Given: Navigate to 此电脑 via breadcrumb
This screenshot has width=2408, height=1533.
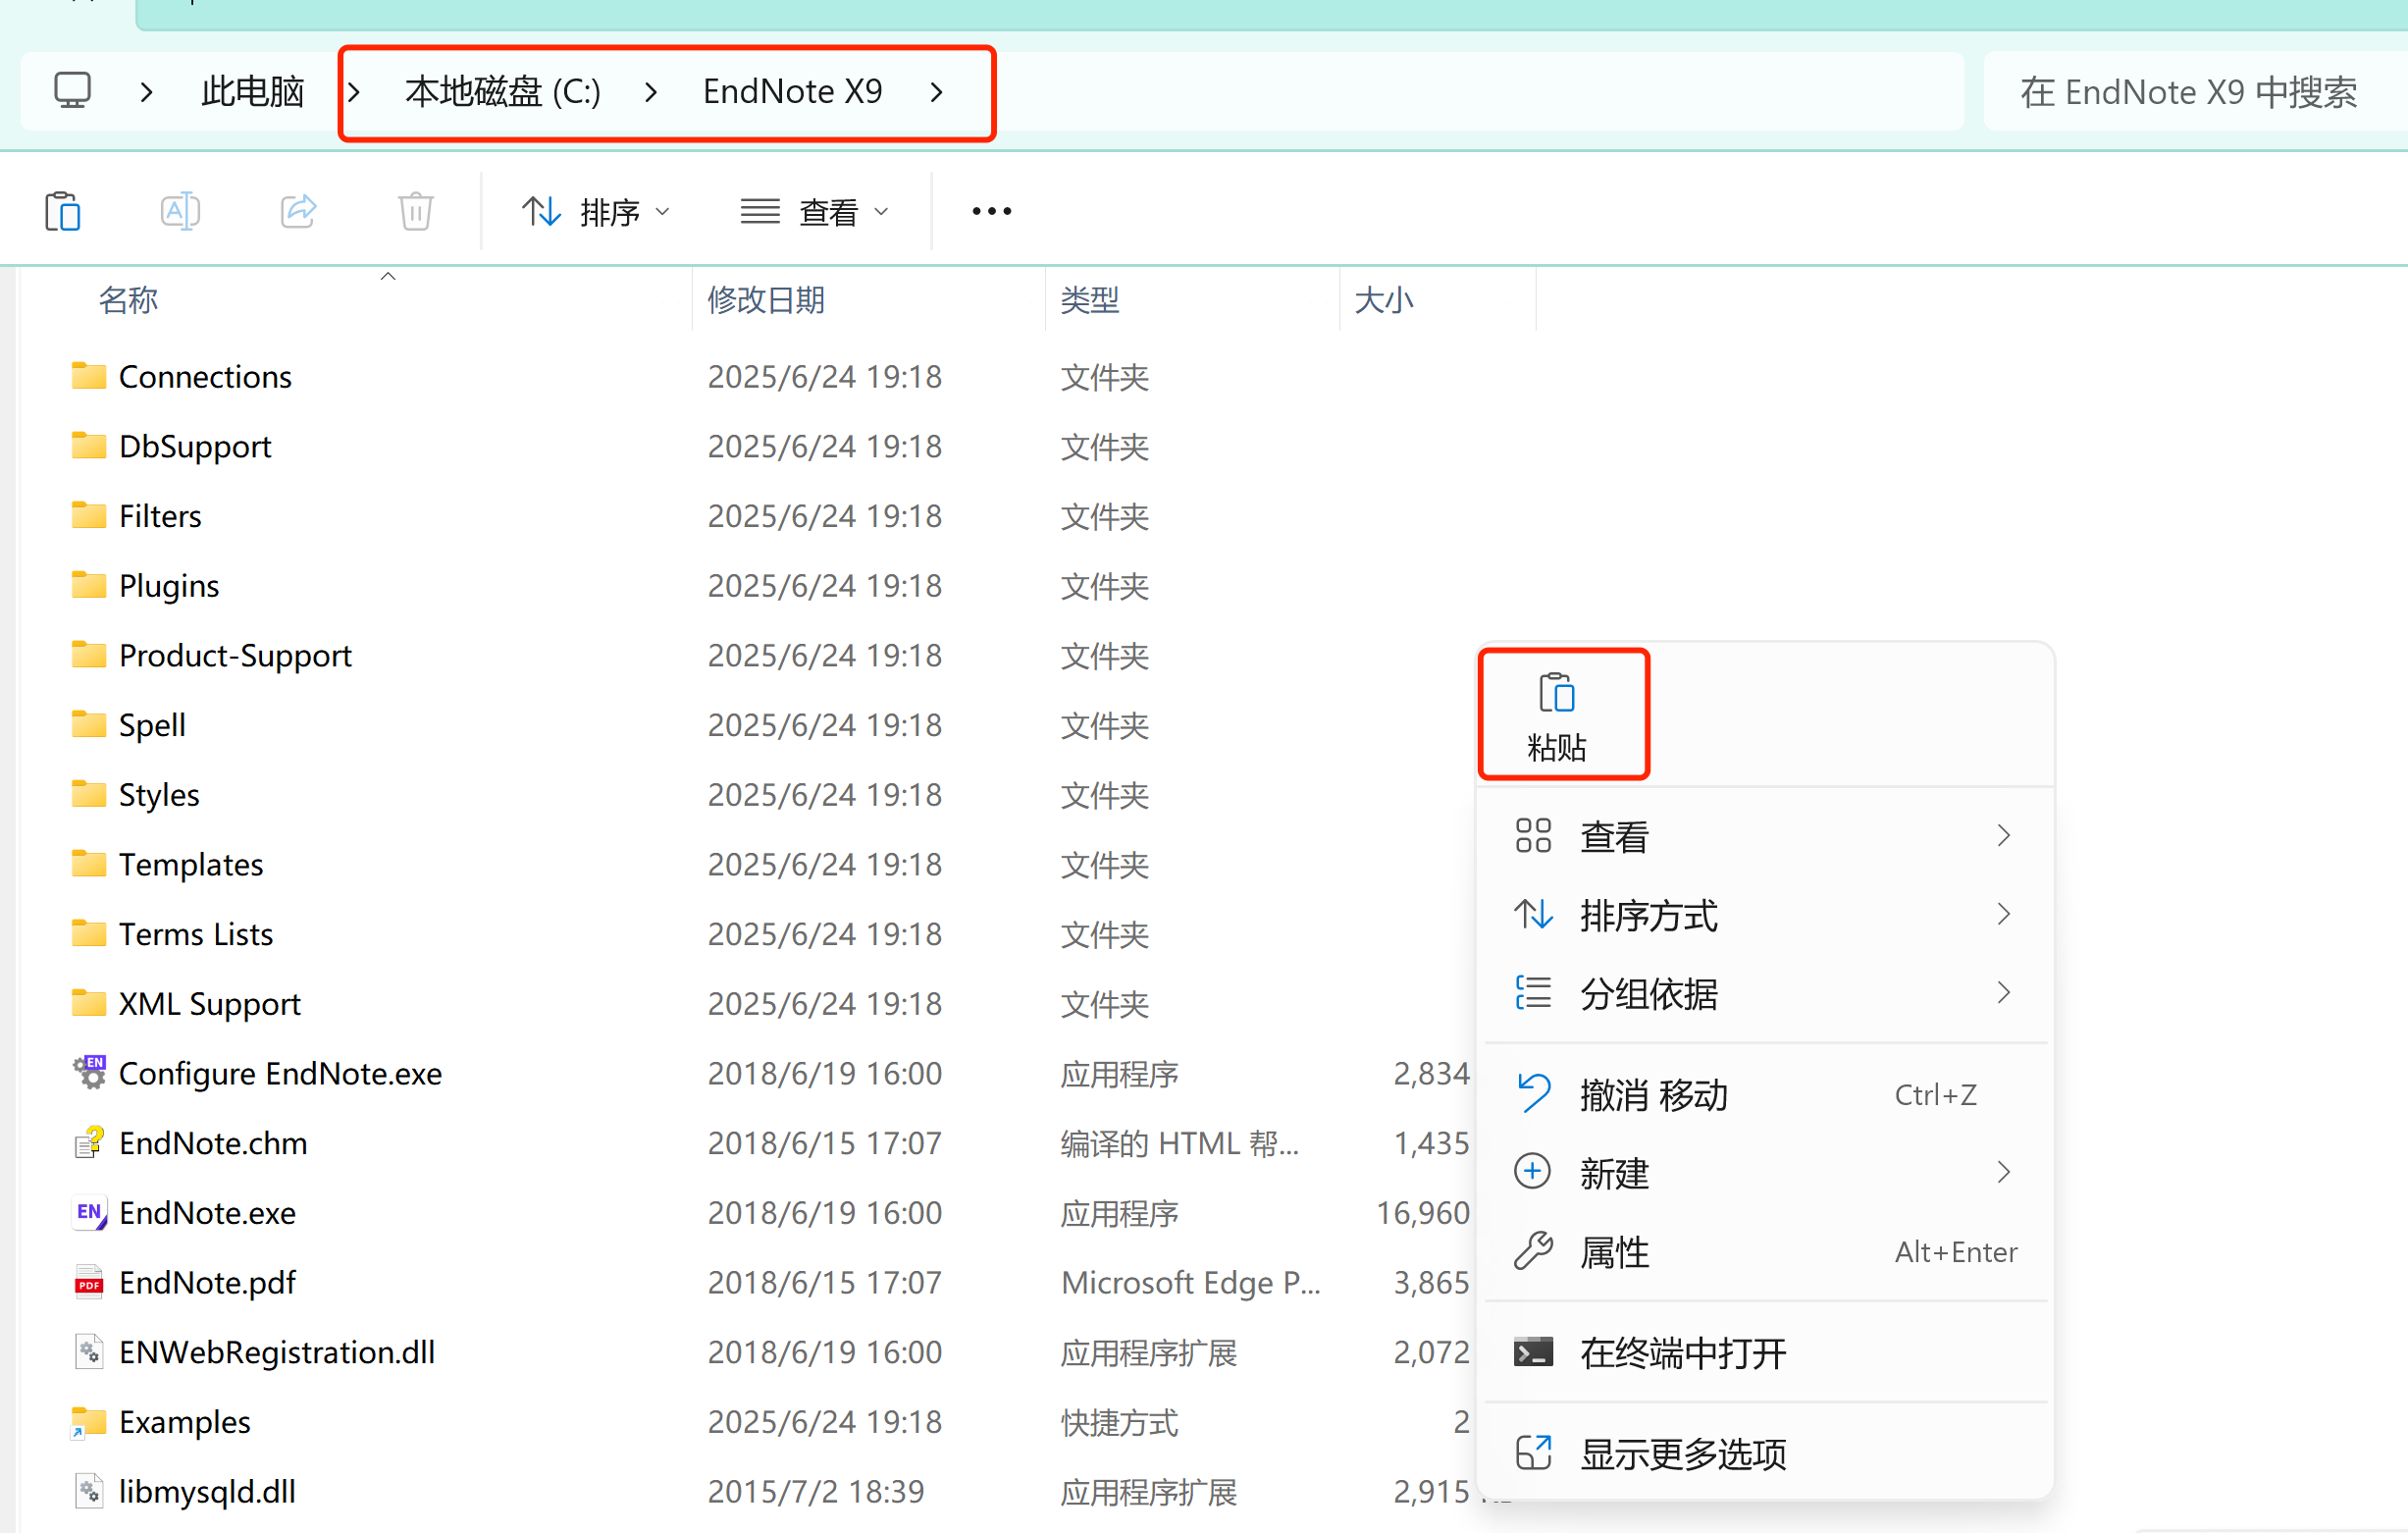Looking at the screenshot, I should tap(251, 91).
